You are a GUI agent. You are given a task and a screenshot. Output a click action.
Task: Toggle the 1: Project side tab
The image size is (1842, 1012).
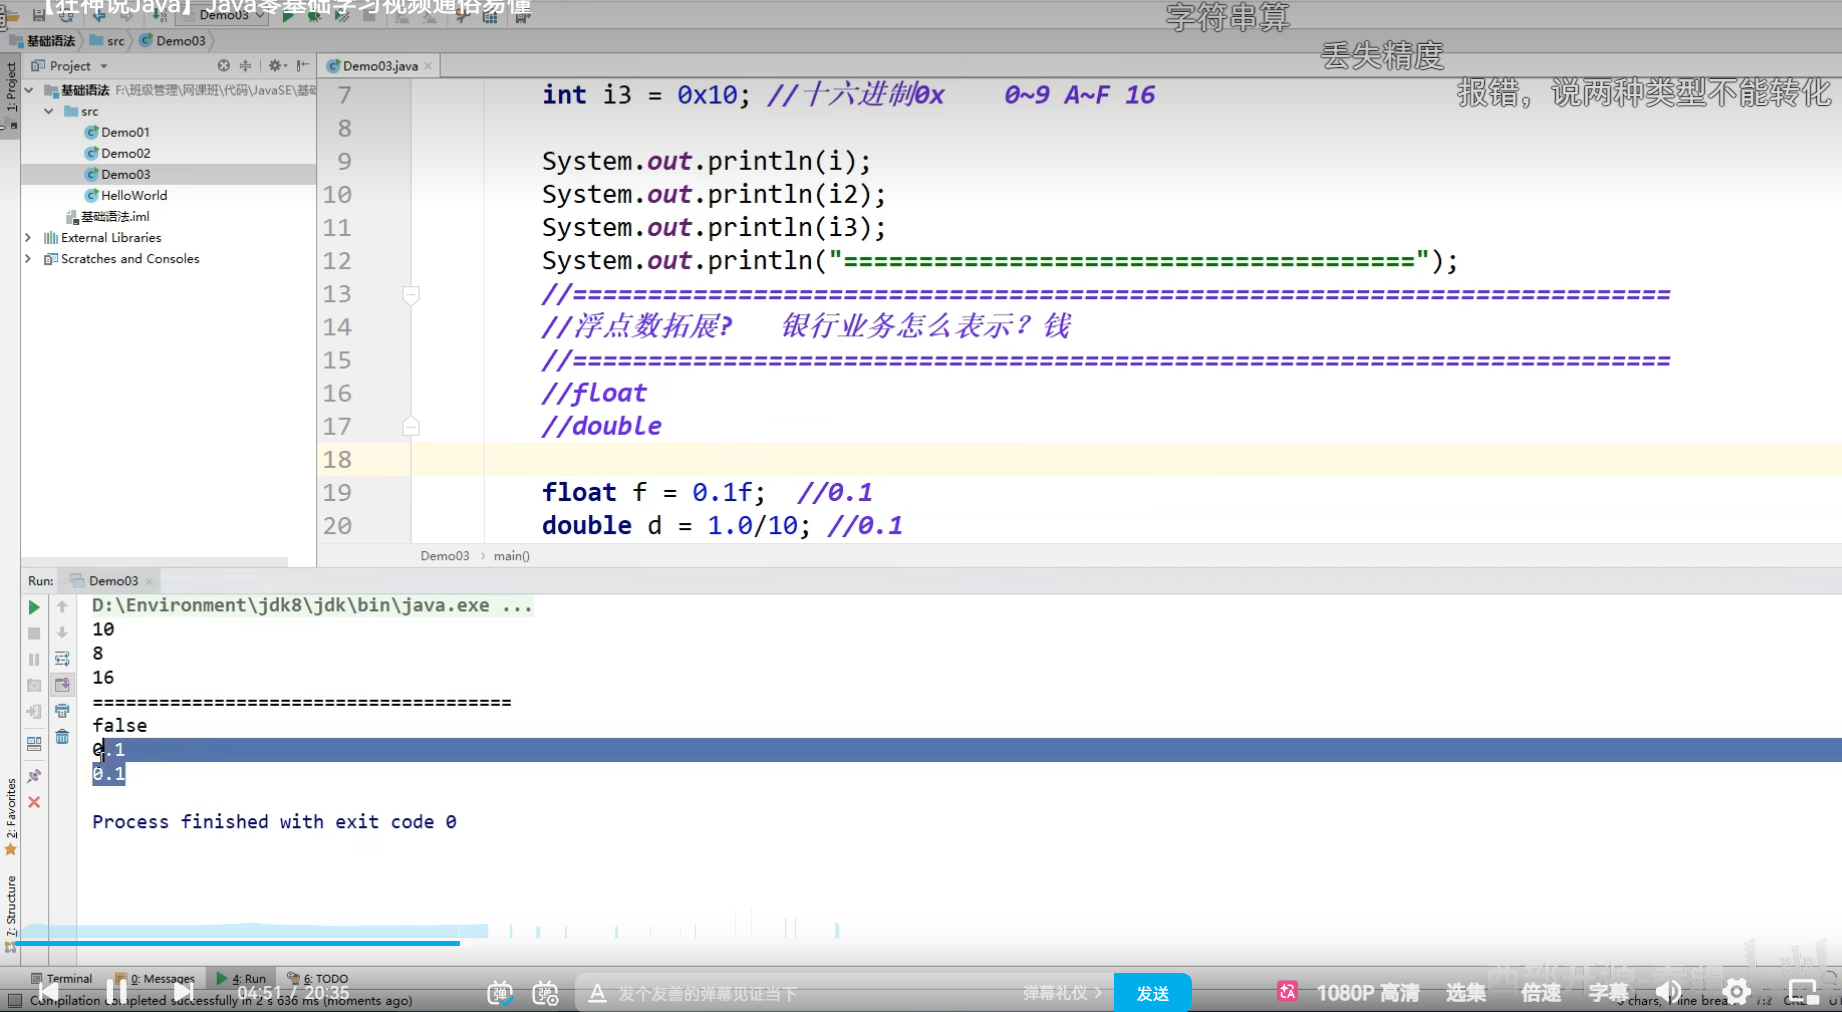tap(11, 95)
